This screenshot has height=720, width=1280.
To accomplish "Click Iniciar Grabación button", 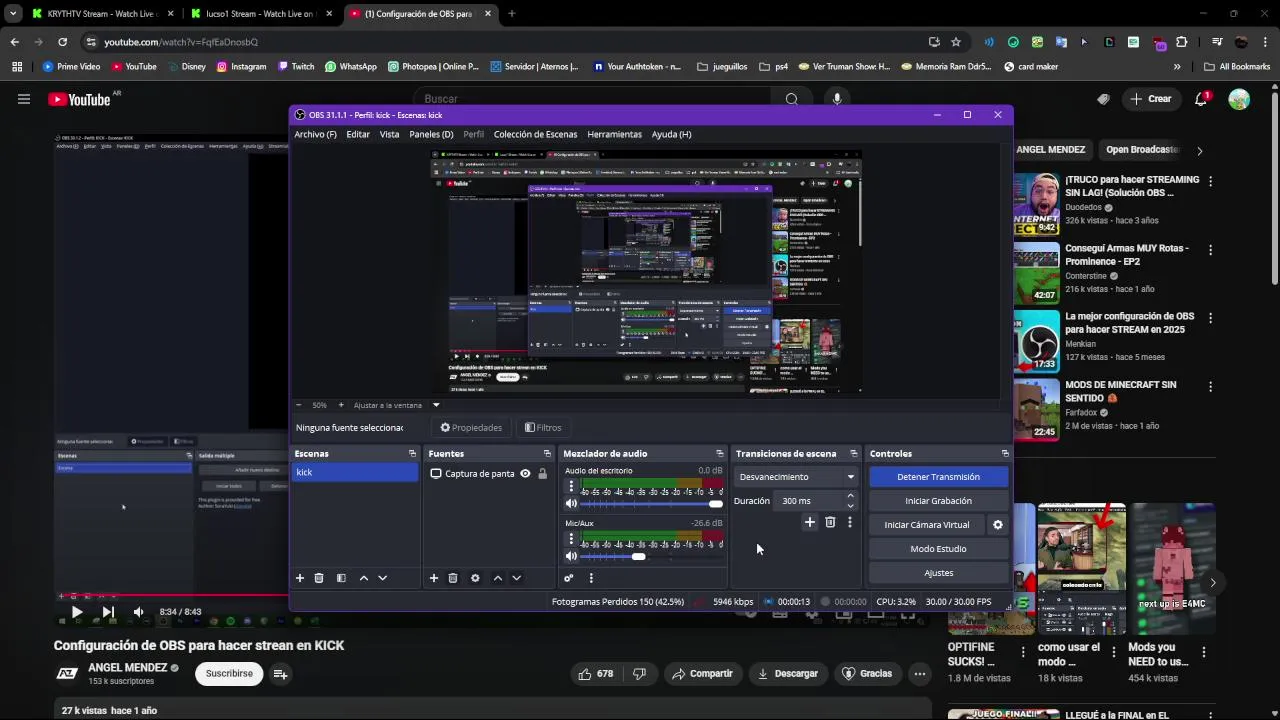I will (x=938, y=501).
